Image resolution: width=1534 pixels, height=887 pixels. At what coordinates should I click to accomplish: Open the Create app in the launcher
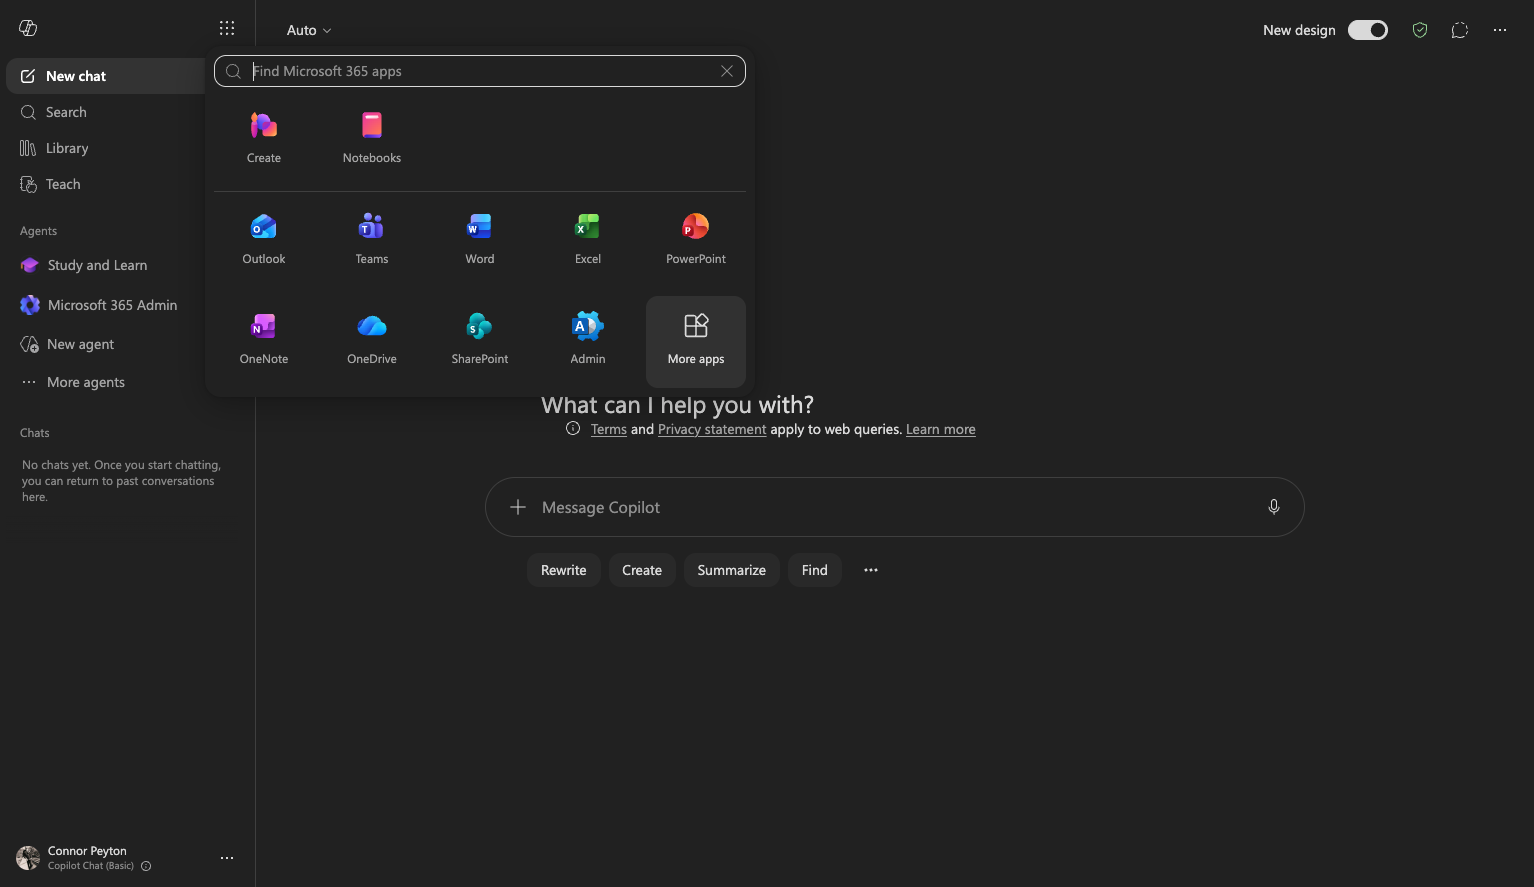click(x=264, y=139)
